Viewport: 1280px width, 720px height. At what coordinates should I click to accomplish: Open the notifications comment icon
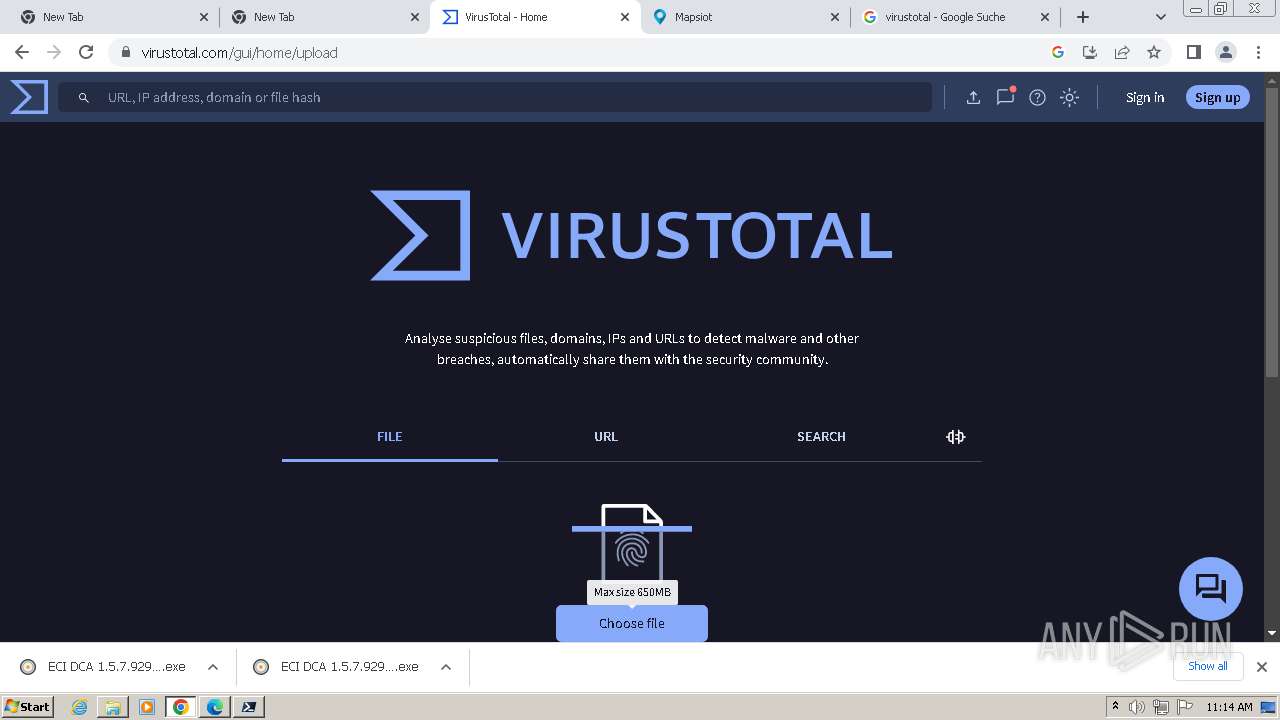(1005, 97)
